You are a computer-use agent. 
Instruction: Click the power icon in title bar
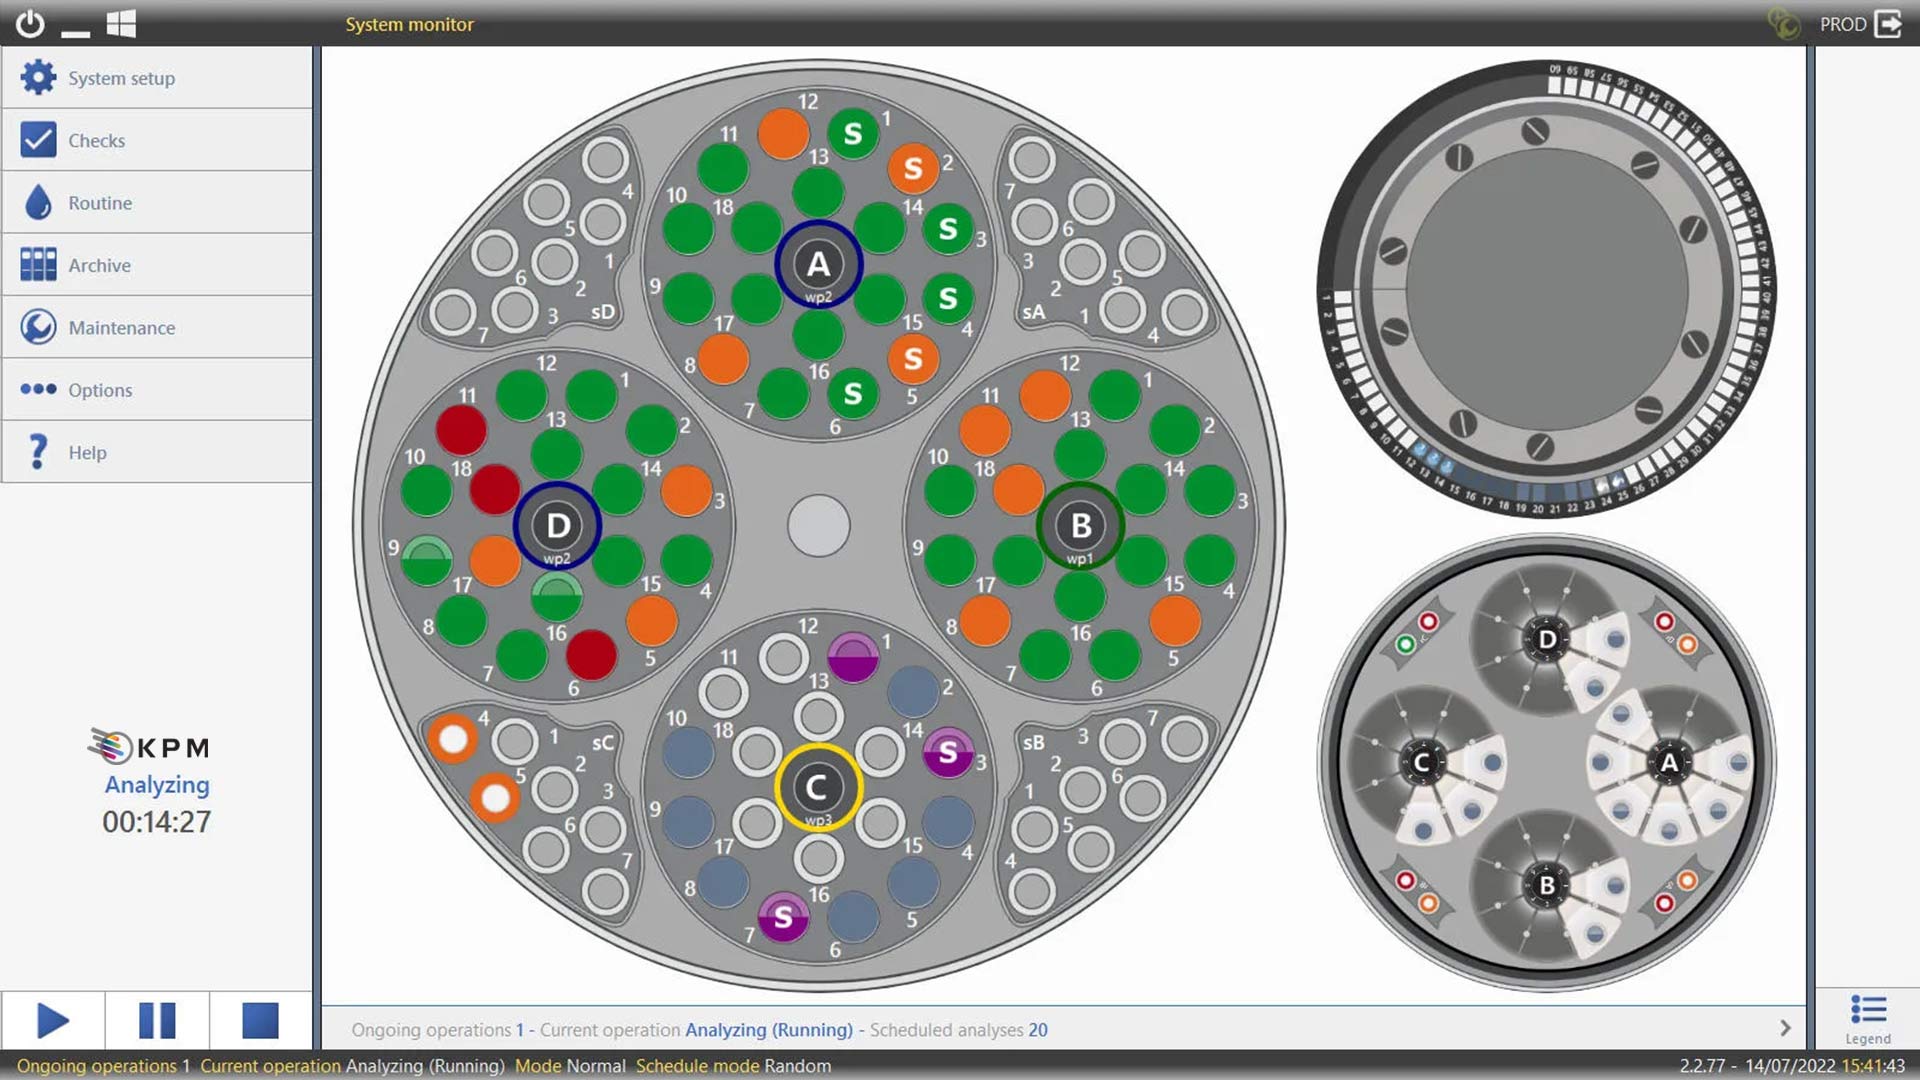(x=30, y=23)
